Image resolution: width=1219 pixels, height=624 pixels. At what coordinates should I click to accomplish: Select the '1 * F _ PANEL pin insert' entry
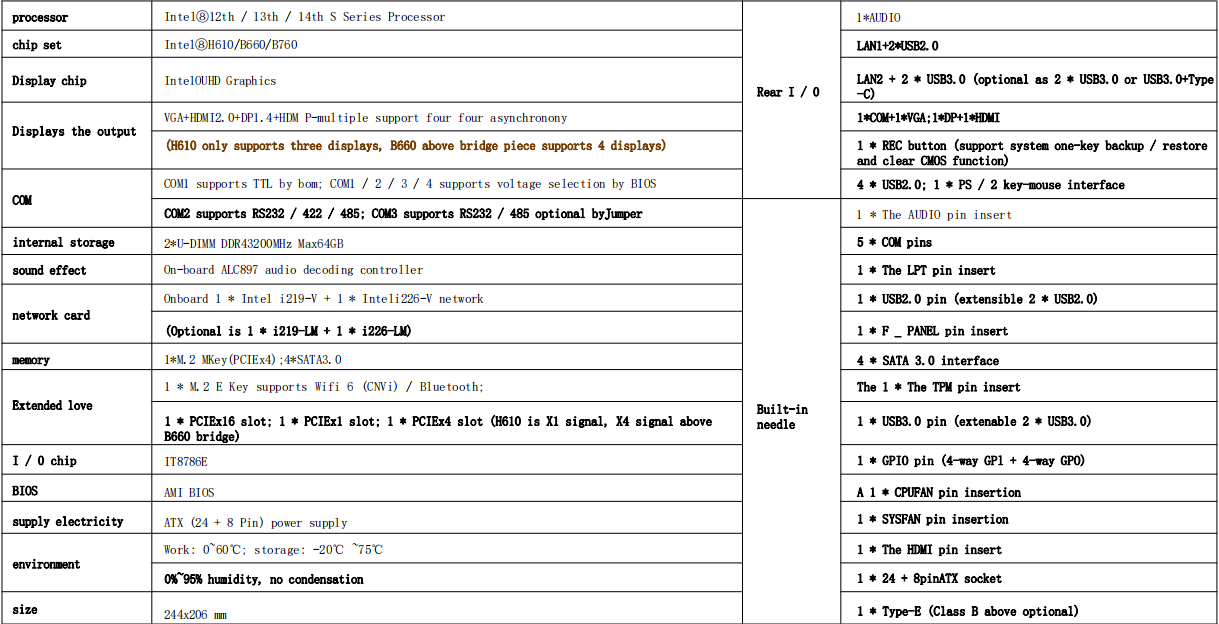(932, 331)
